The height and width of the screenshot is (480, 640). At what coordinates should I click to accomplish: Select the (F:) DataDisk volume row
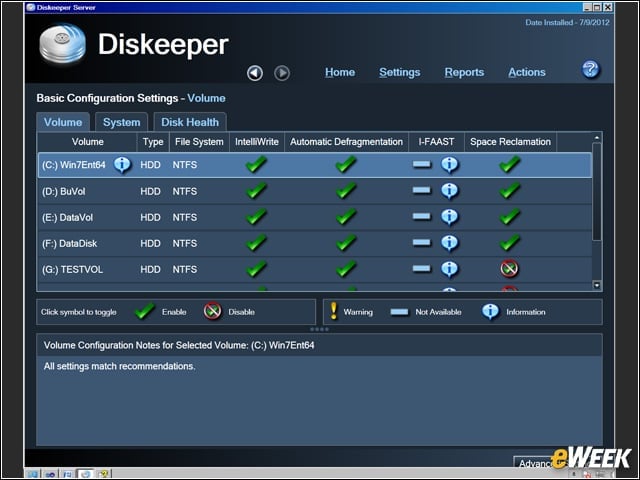315,243
